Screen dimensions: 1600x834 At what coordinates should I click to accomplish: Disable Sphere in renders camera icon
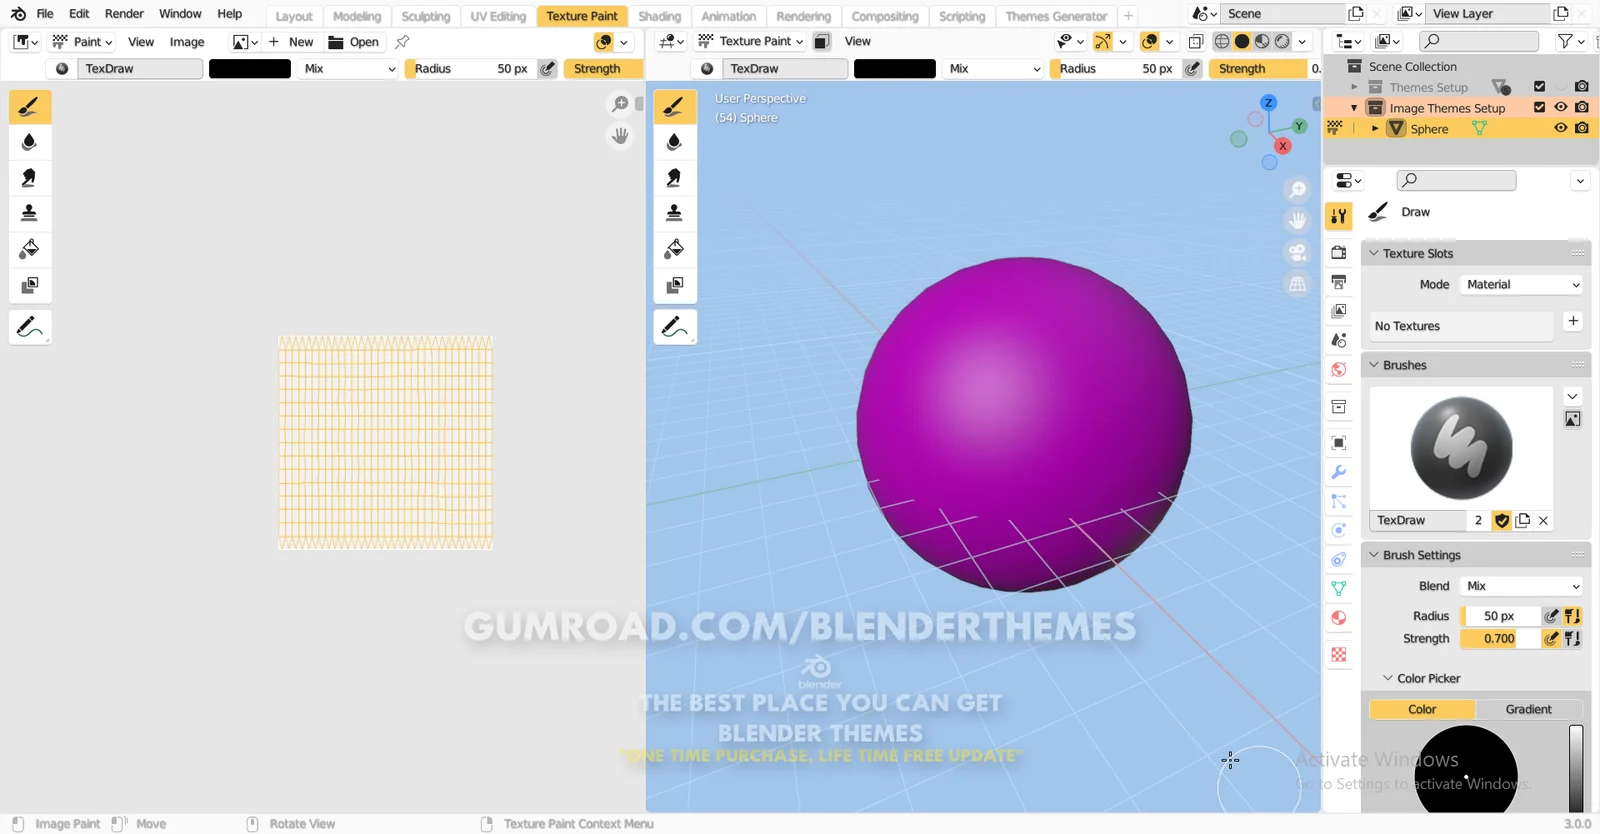coord(1581,128)
